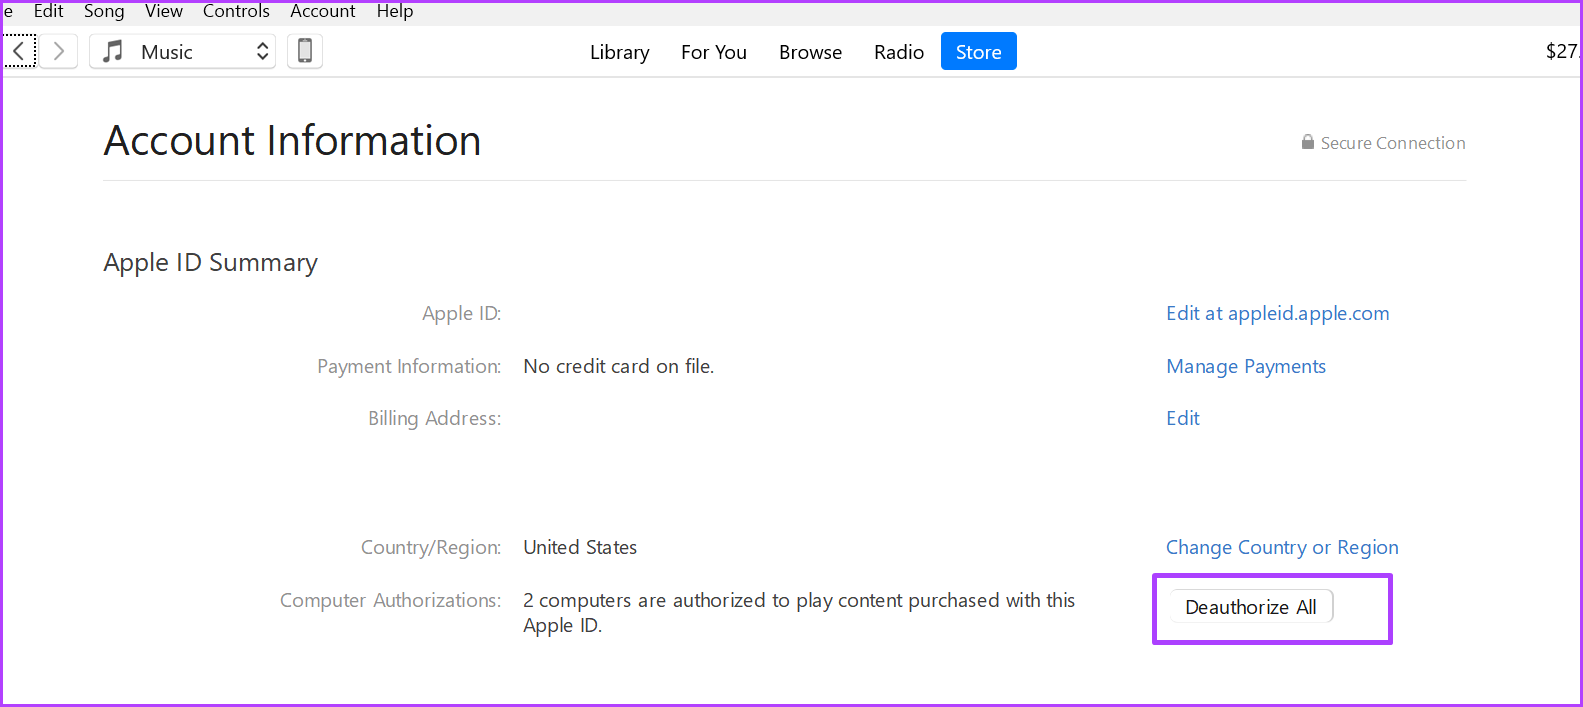Open the Account menu
Image resolution: width=1583 pixels, height=707 pixels.
(x=323, y=11)
